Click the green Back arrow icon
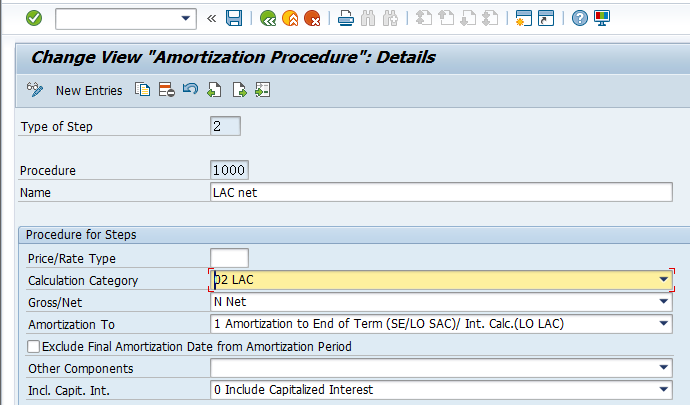The image size is (690, 405). [x=268, y=18]
